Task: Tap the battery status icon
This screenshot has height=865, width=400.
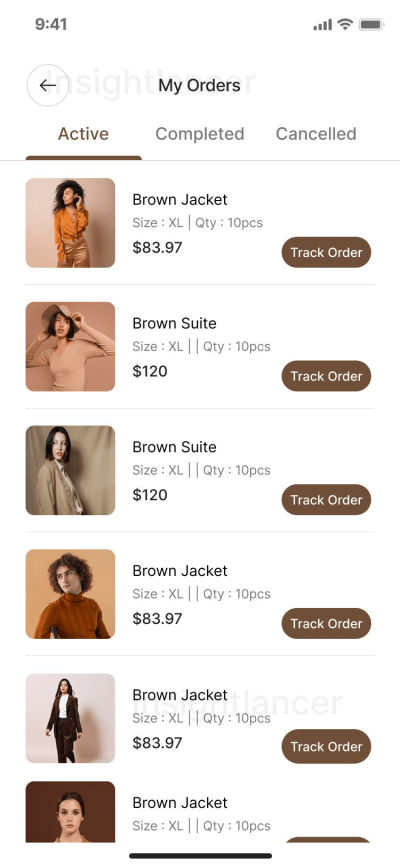Action: 371,24
